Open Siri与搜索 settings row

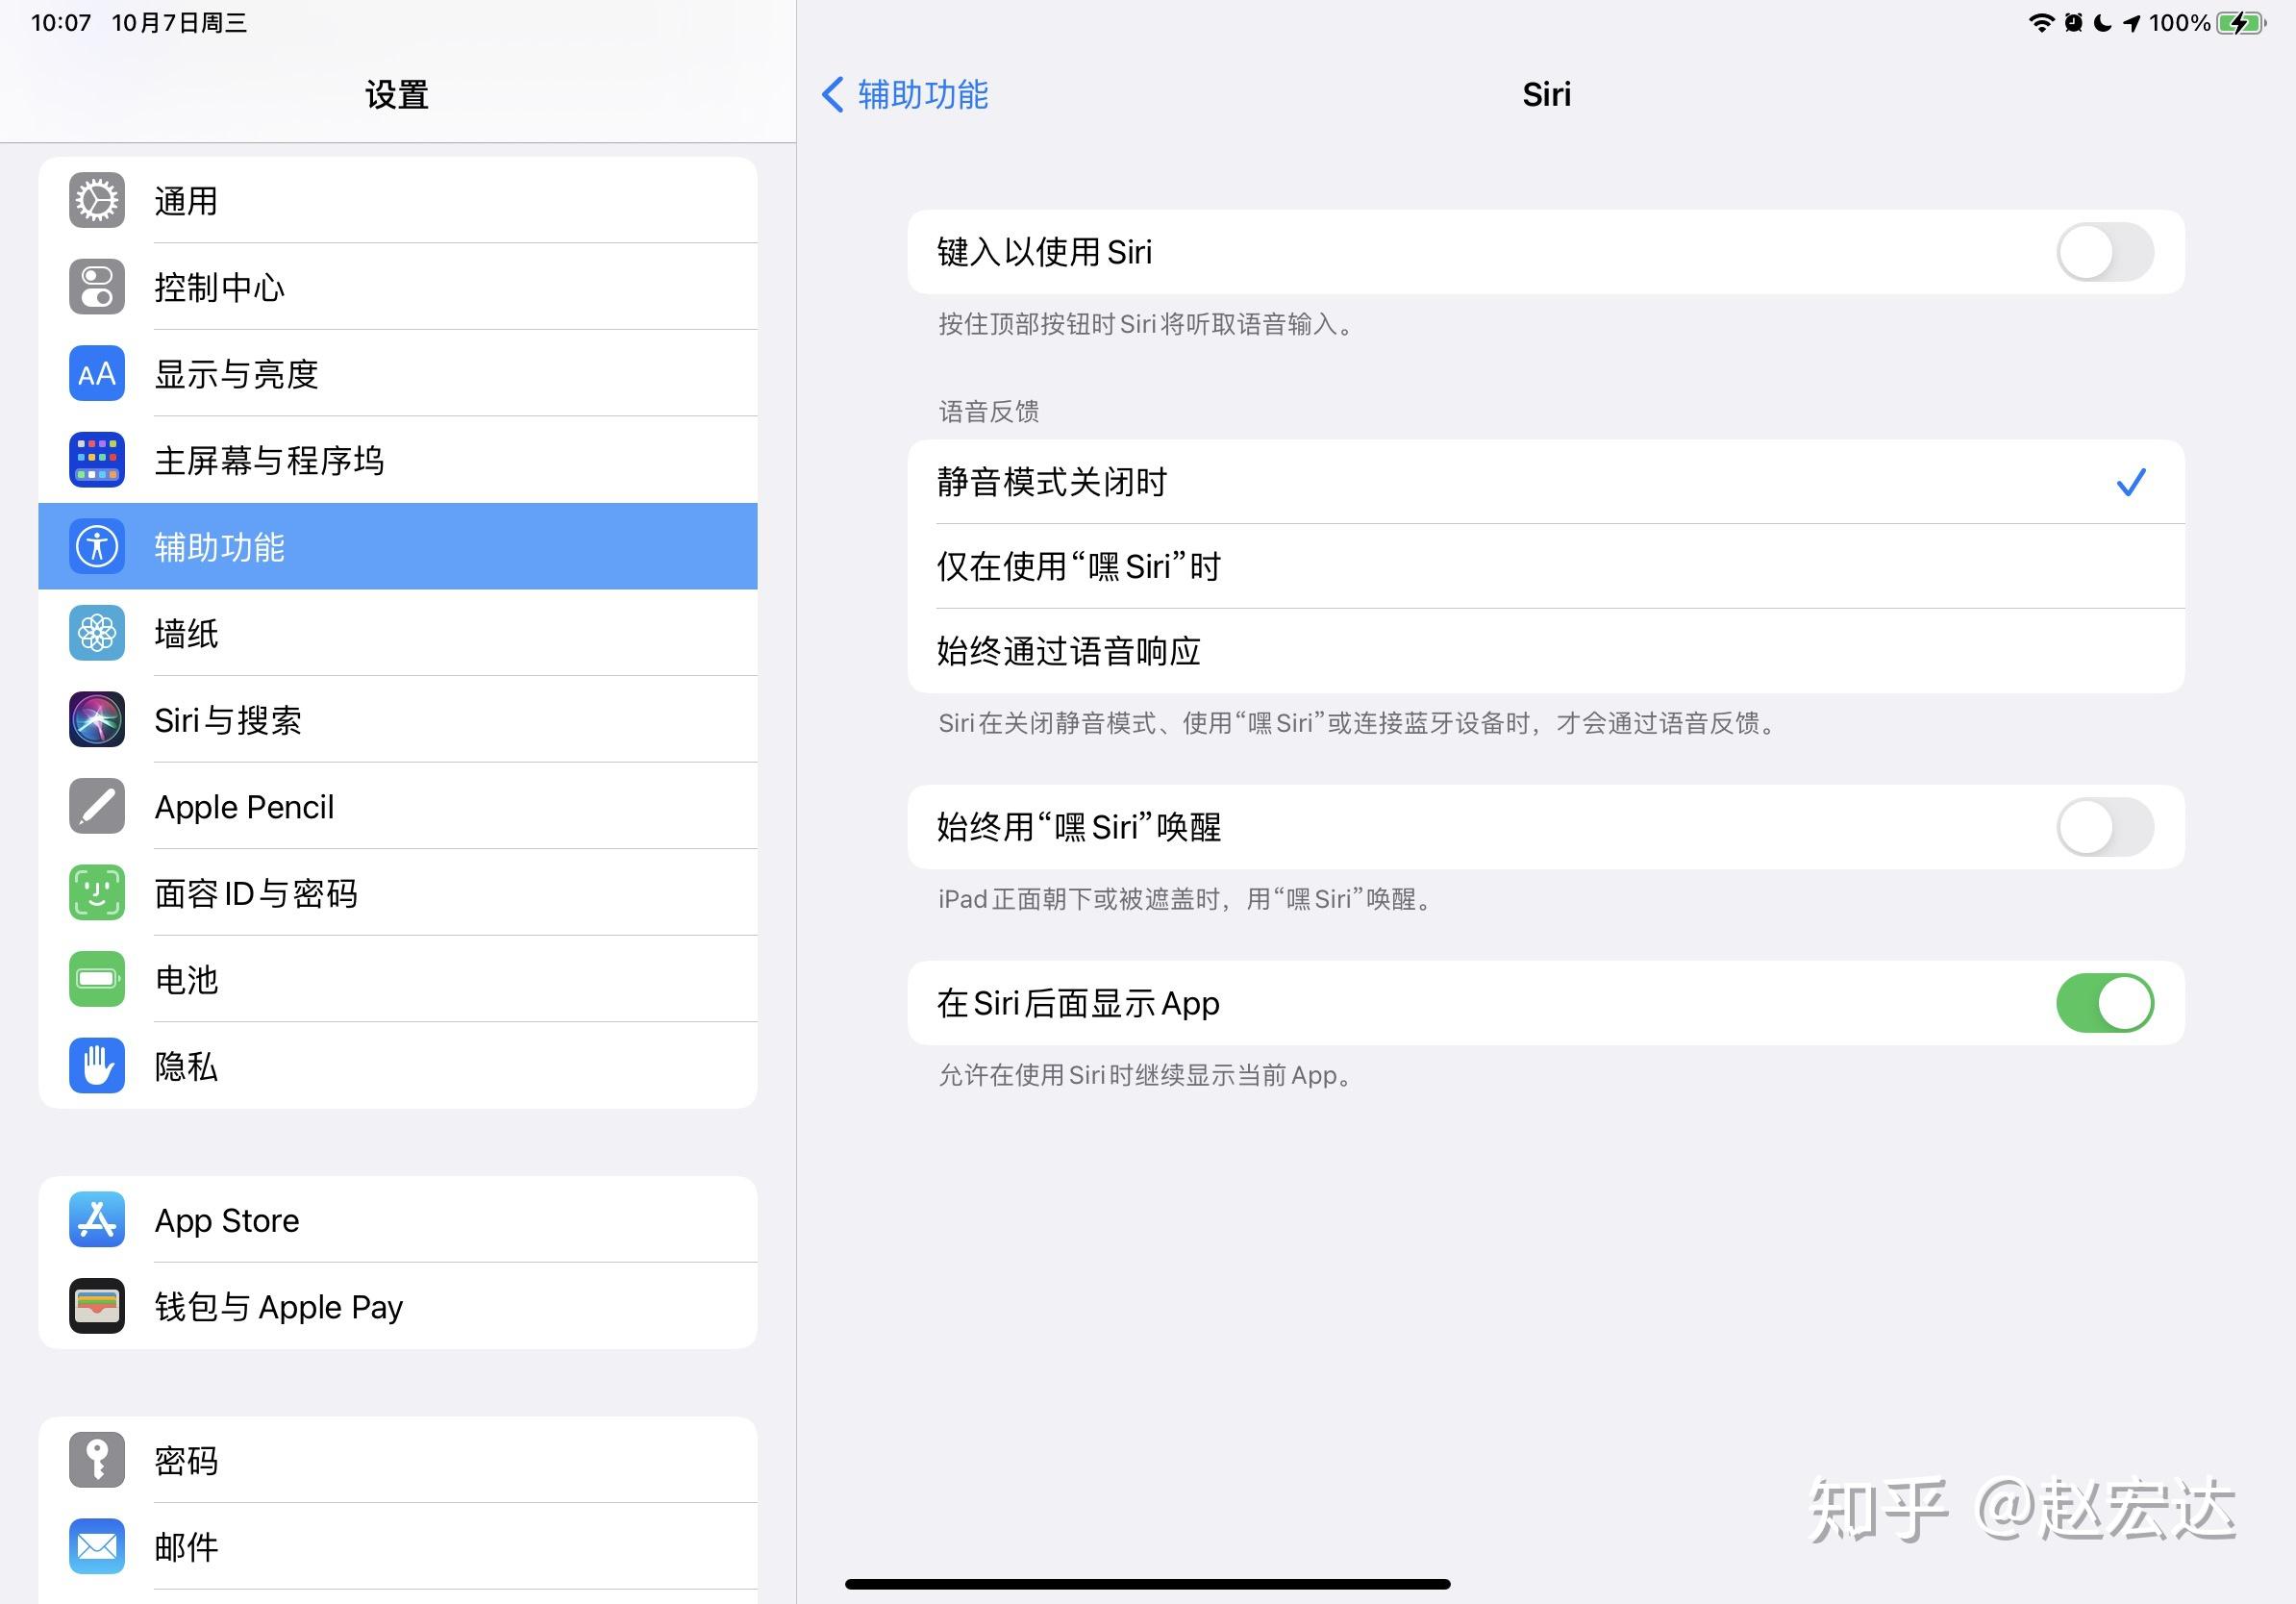(x=398, y=720)
